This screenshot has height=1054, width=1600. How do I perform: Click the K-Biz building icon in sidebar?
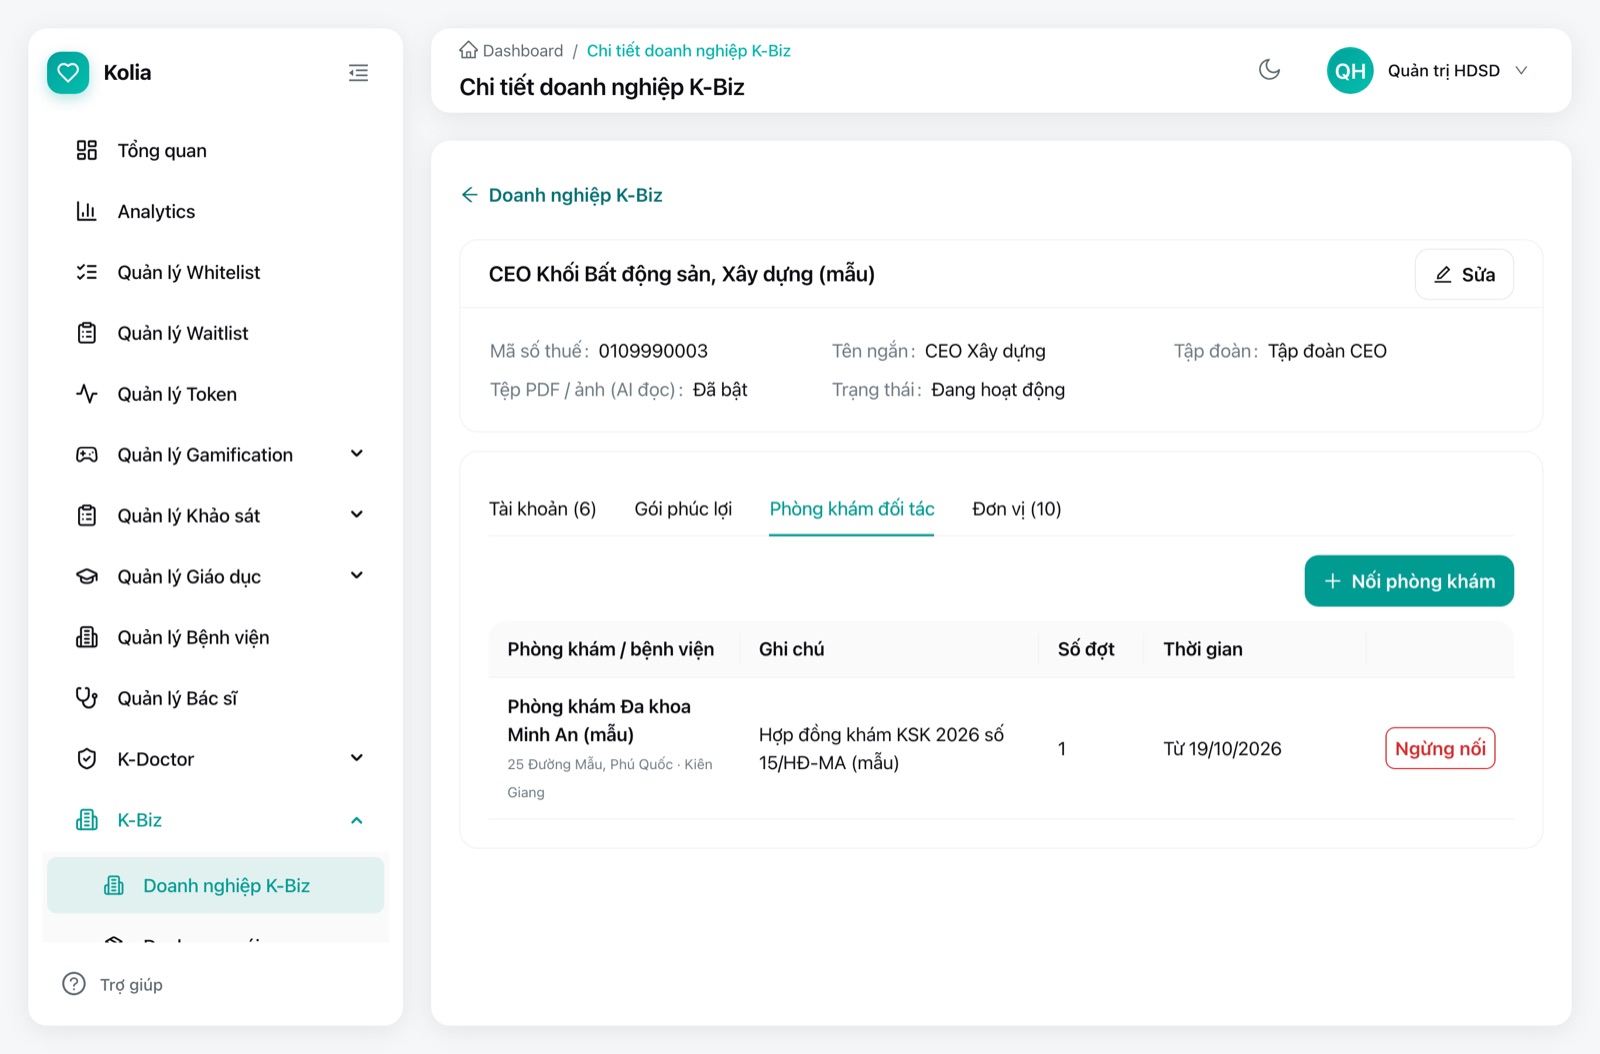[87, 820]
